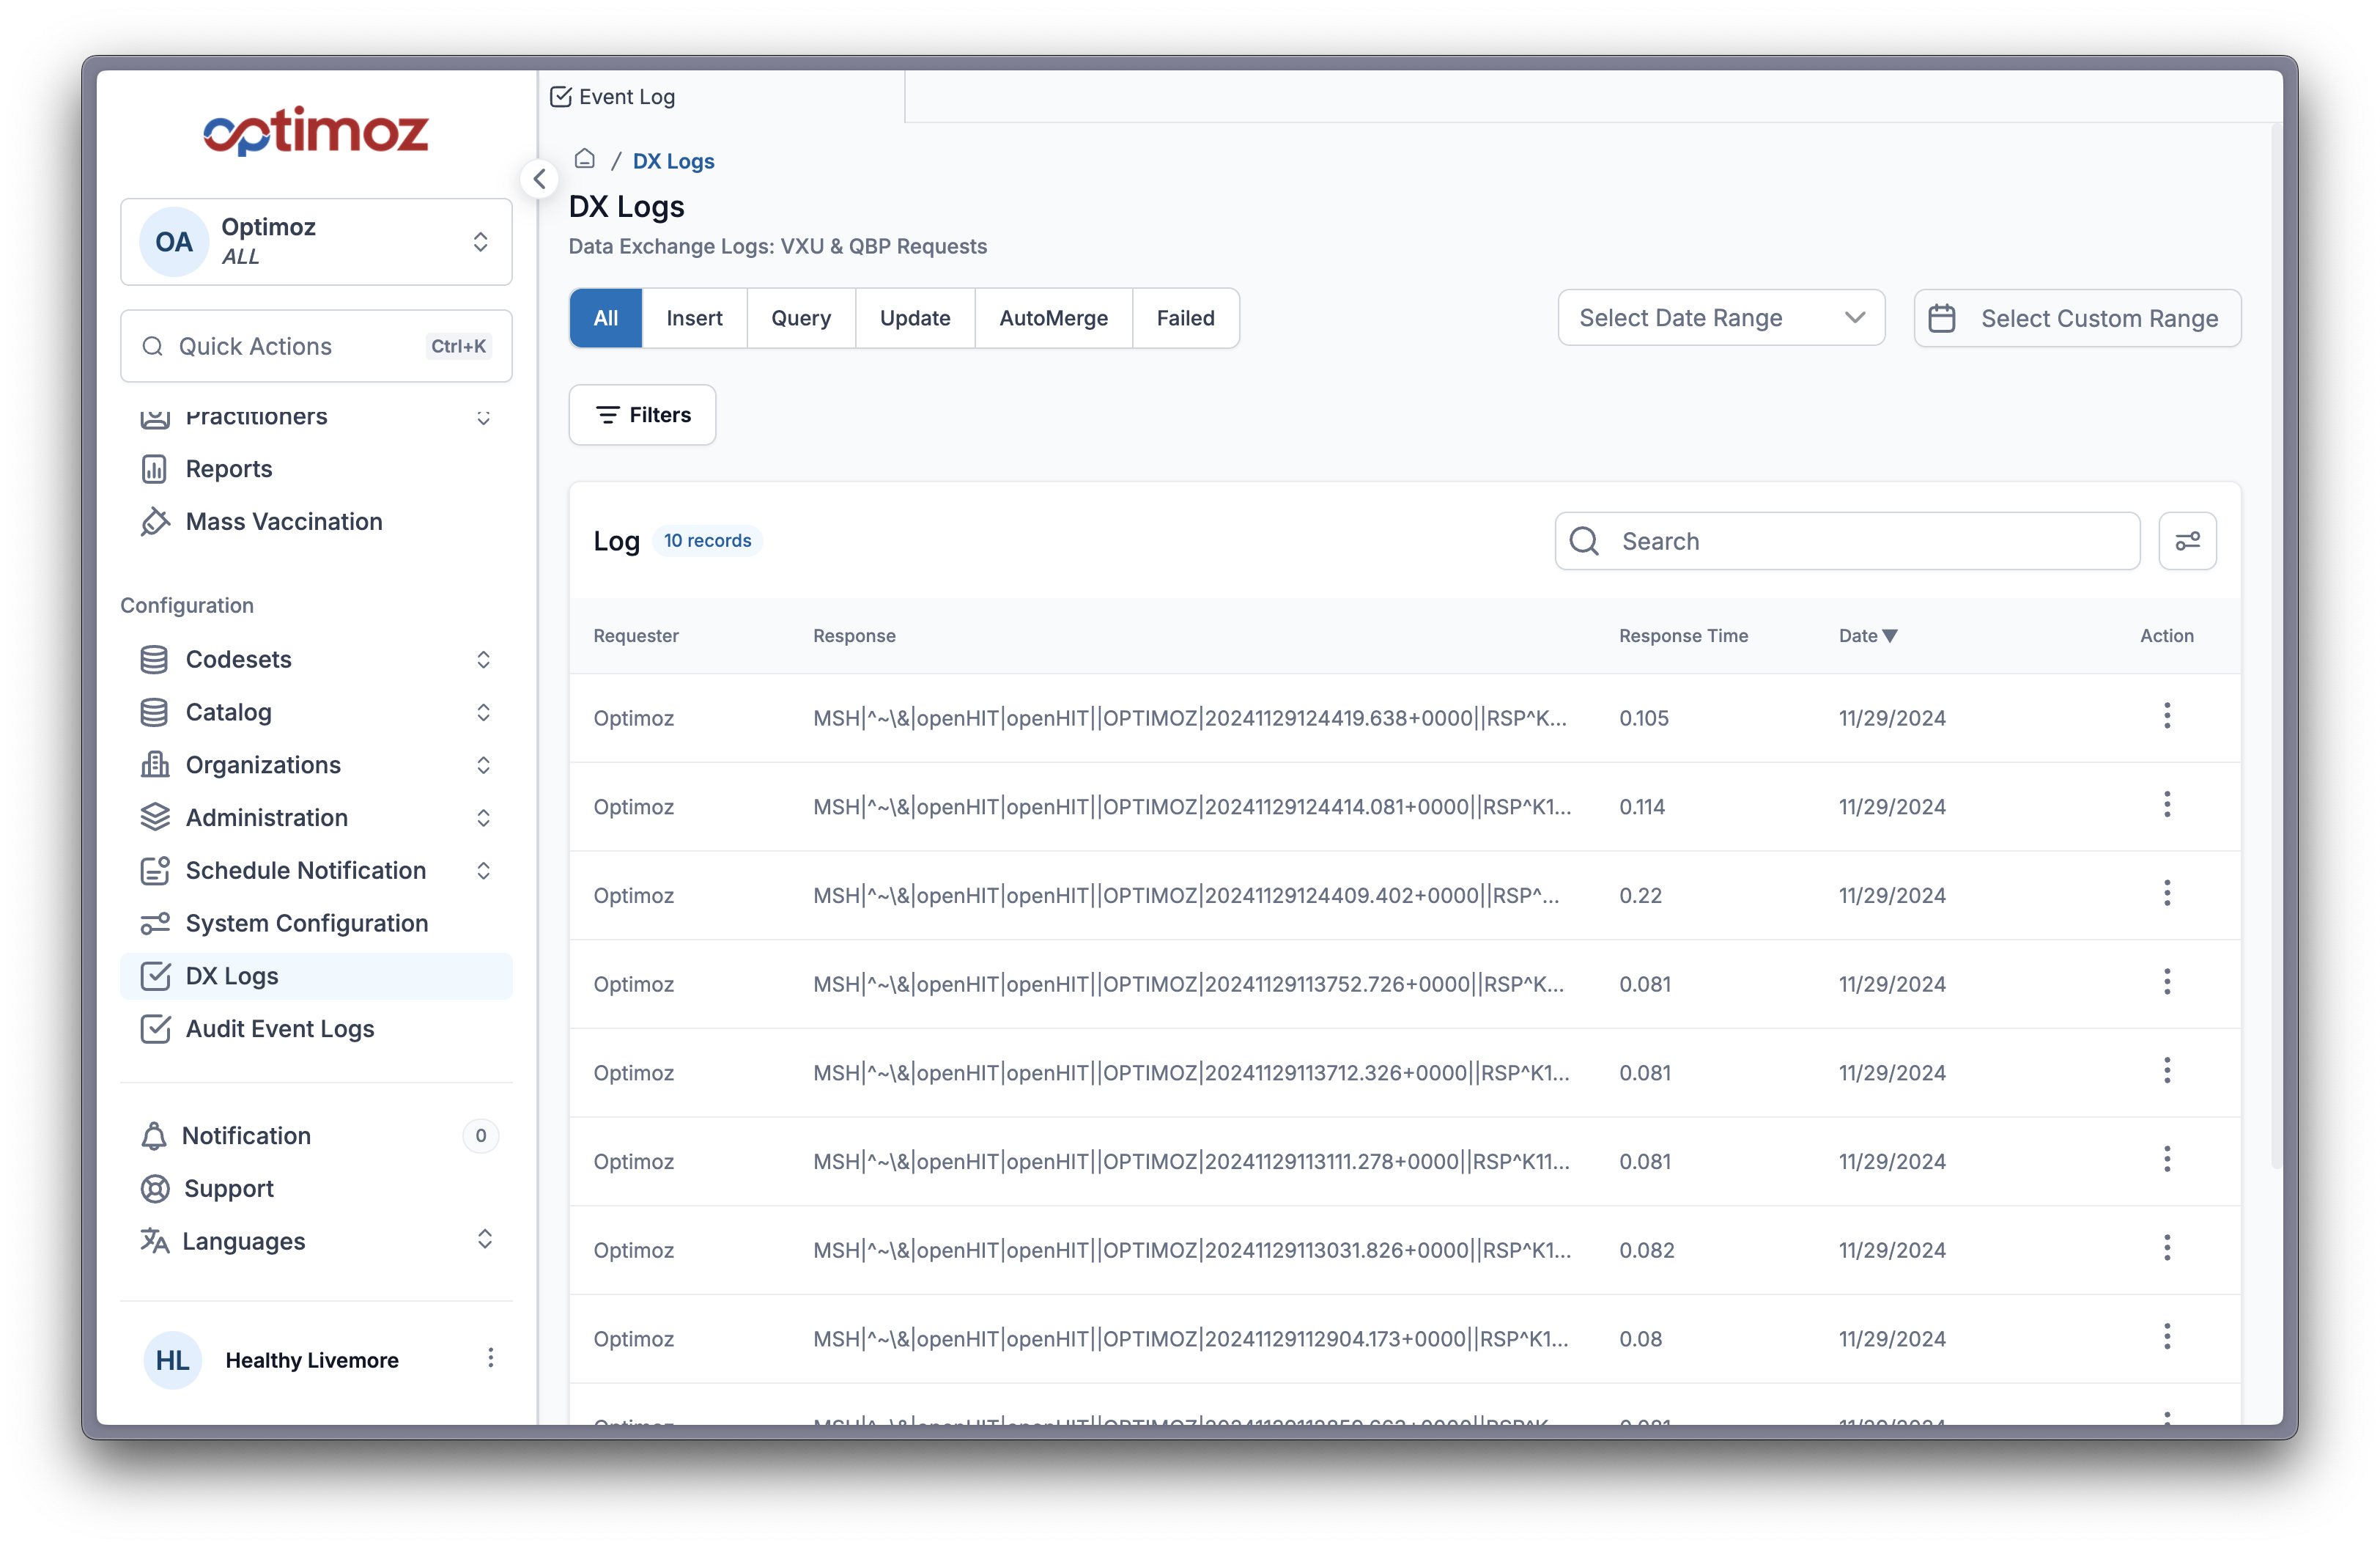The height and width of the screenshot is (1548, 2380).
Task: Switch to the Query filter
Action: [x=800, y=318]
